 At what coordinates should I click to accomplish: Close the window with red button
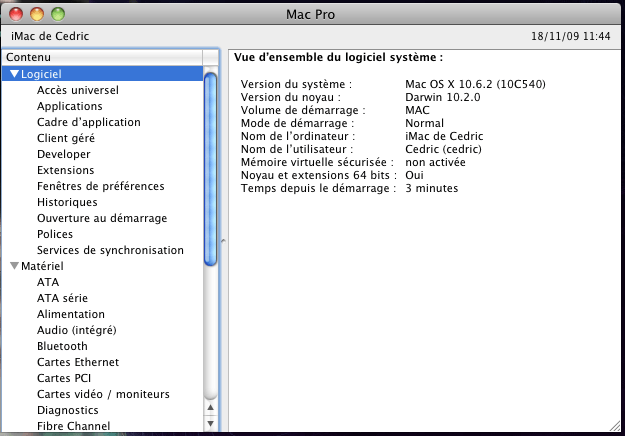point(16,14)
